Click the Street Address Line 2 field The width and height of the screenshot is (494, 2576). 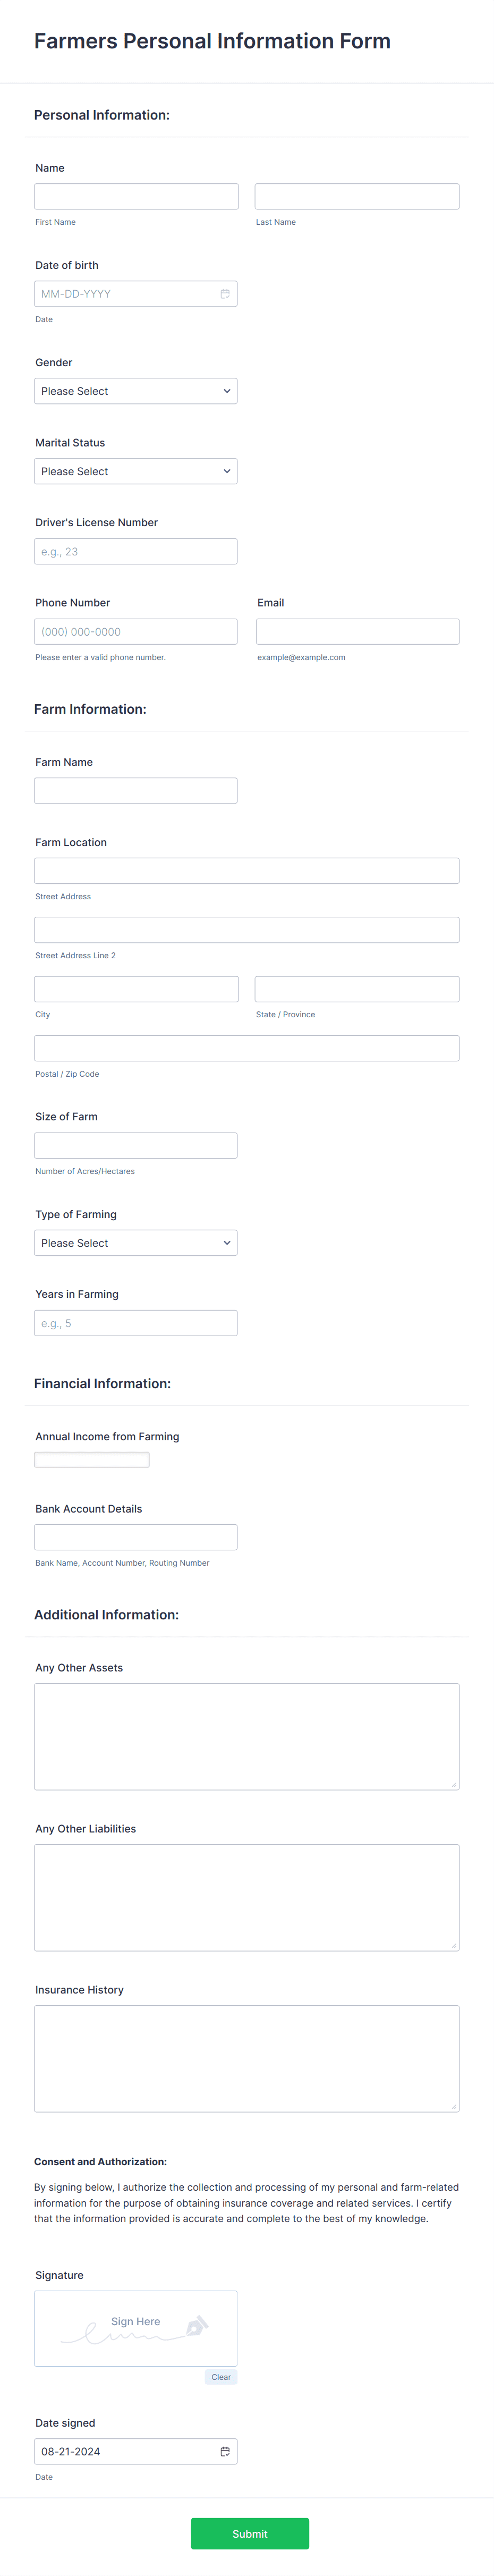click(x=247, y=930)
